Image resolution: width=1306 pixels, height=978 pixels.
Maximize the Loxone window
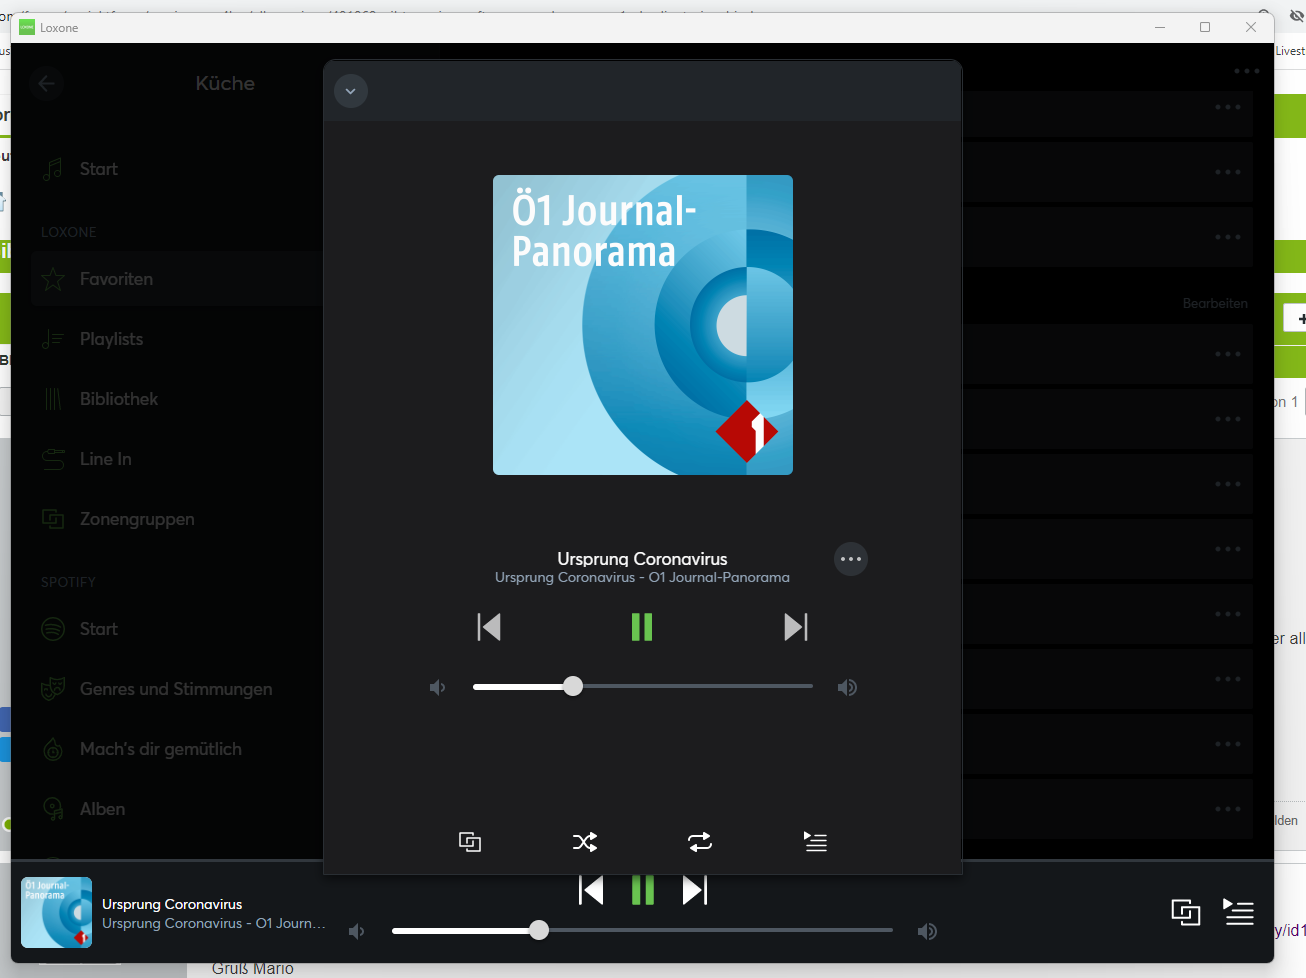point(1205,27)
